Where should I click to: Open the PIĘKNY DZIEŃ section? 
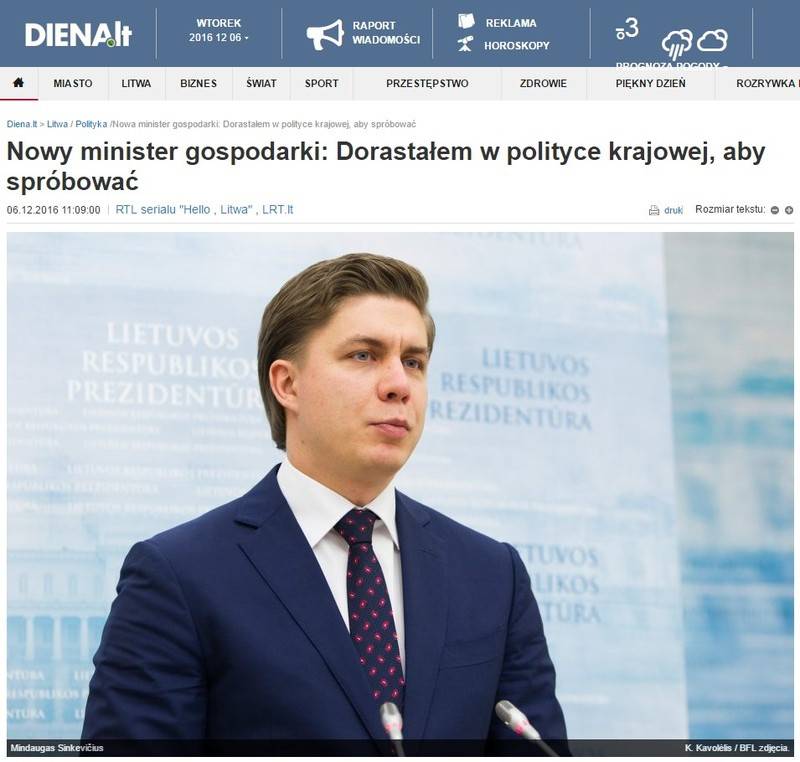pyautogui.click(x=651, y=83)
